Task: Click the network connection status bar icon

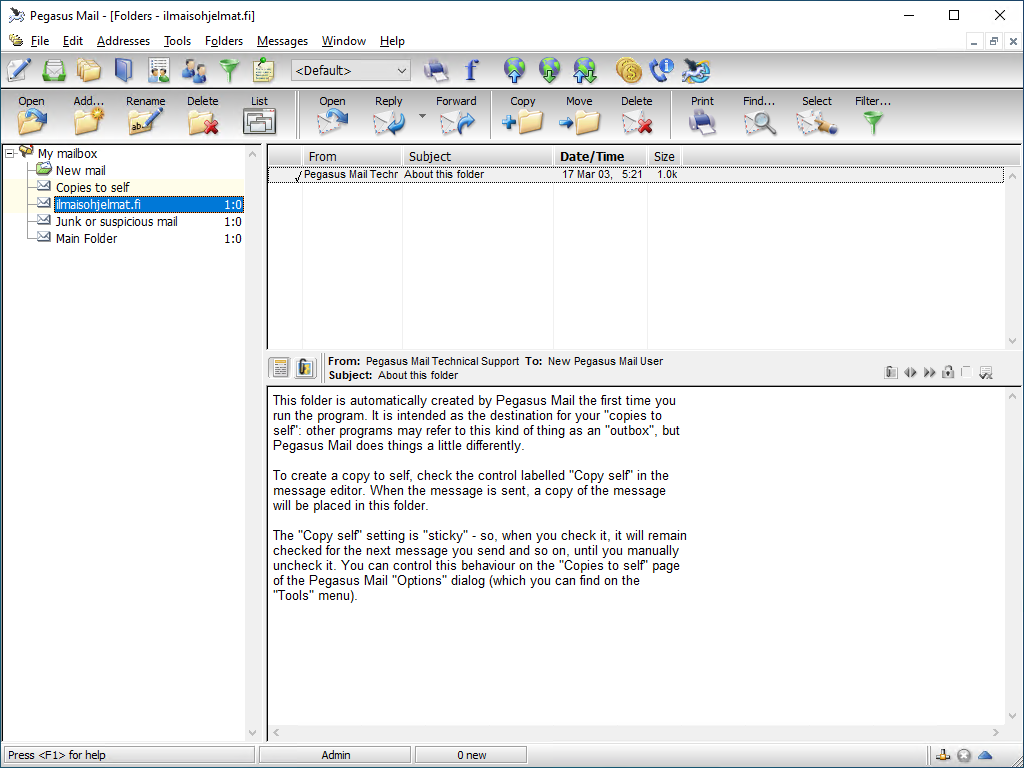Action: (x=943, y=756)
